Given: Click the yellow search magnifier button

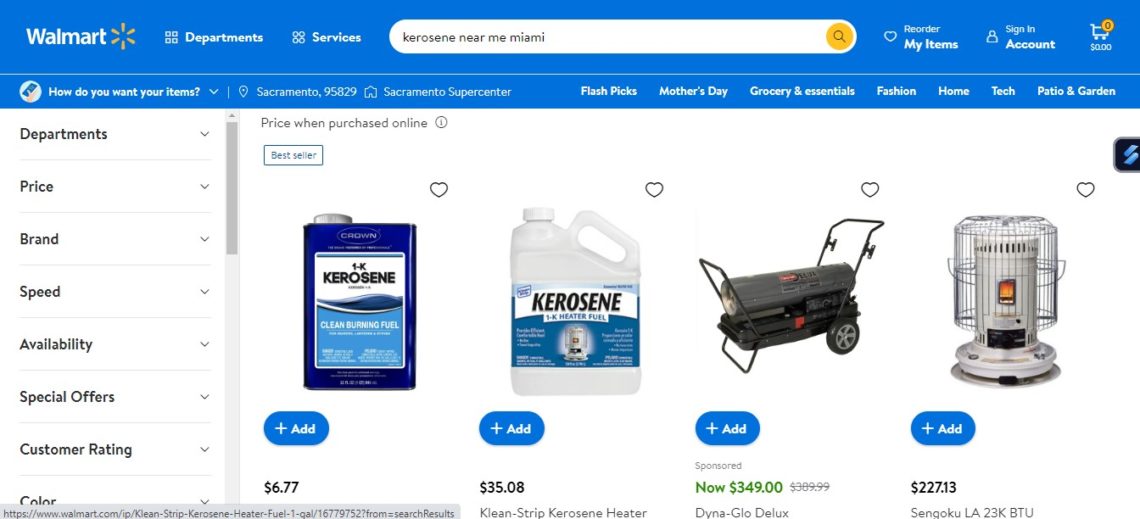Looking at the screenshot, I should click(x=839, y=36).
